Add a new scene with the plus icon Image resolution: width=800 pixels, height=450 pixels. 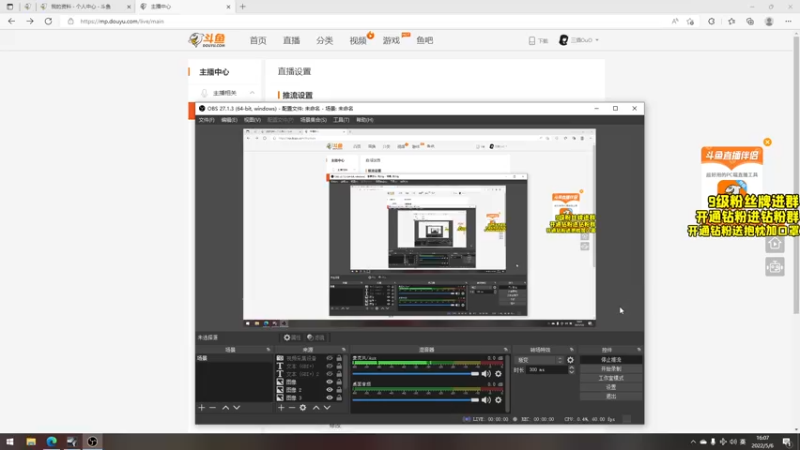[202, 408]
